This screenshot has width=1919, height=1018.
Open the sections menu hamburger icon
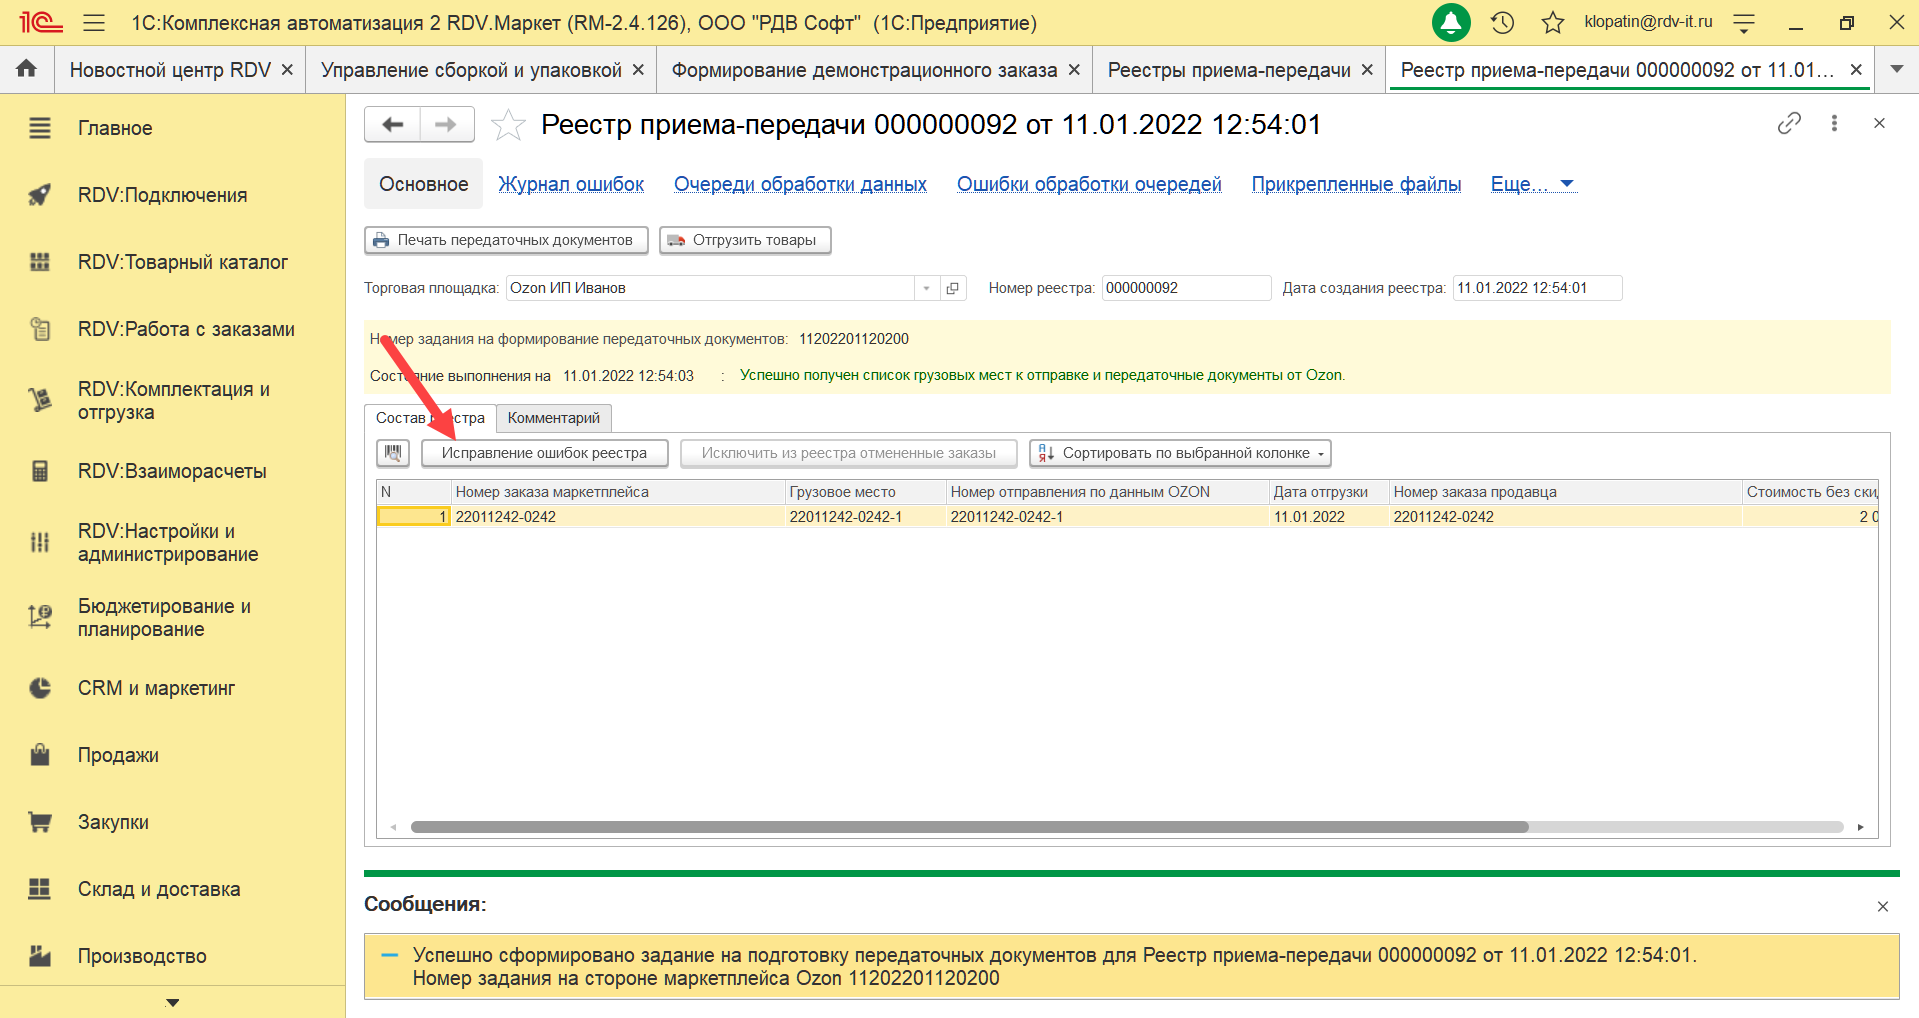click(x=94, y=22)
